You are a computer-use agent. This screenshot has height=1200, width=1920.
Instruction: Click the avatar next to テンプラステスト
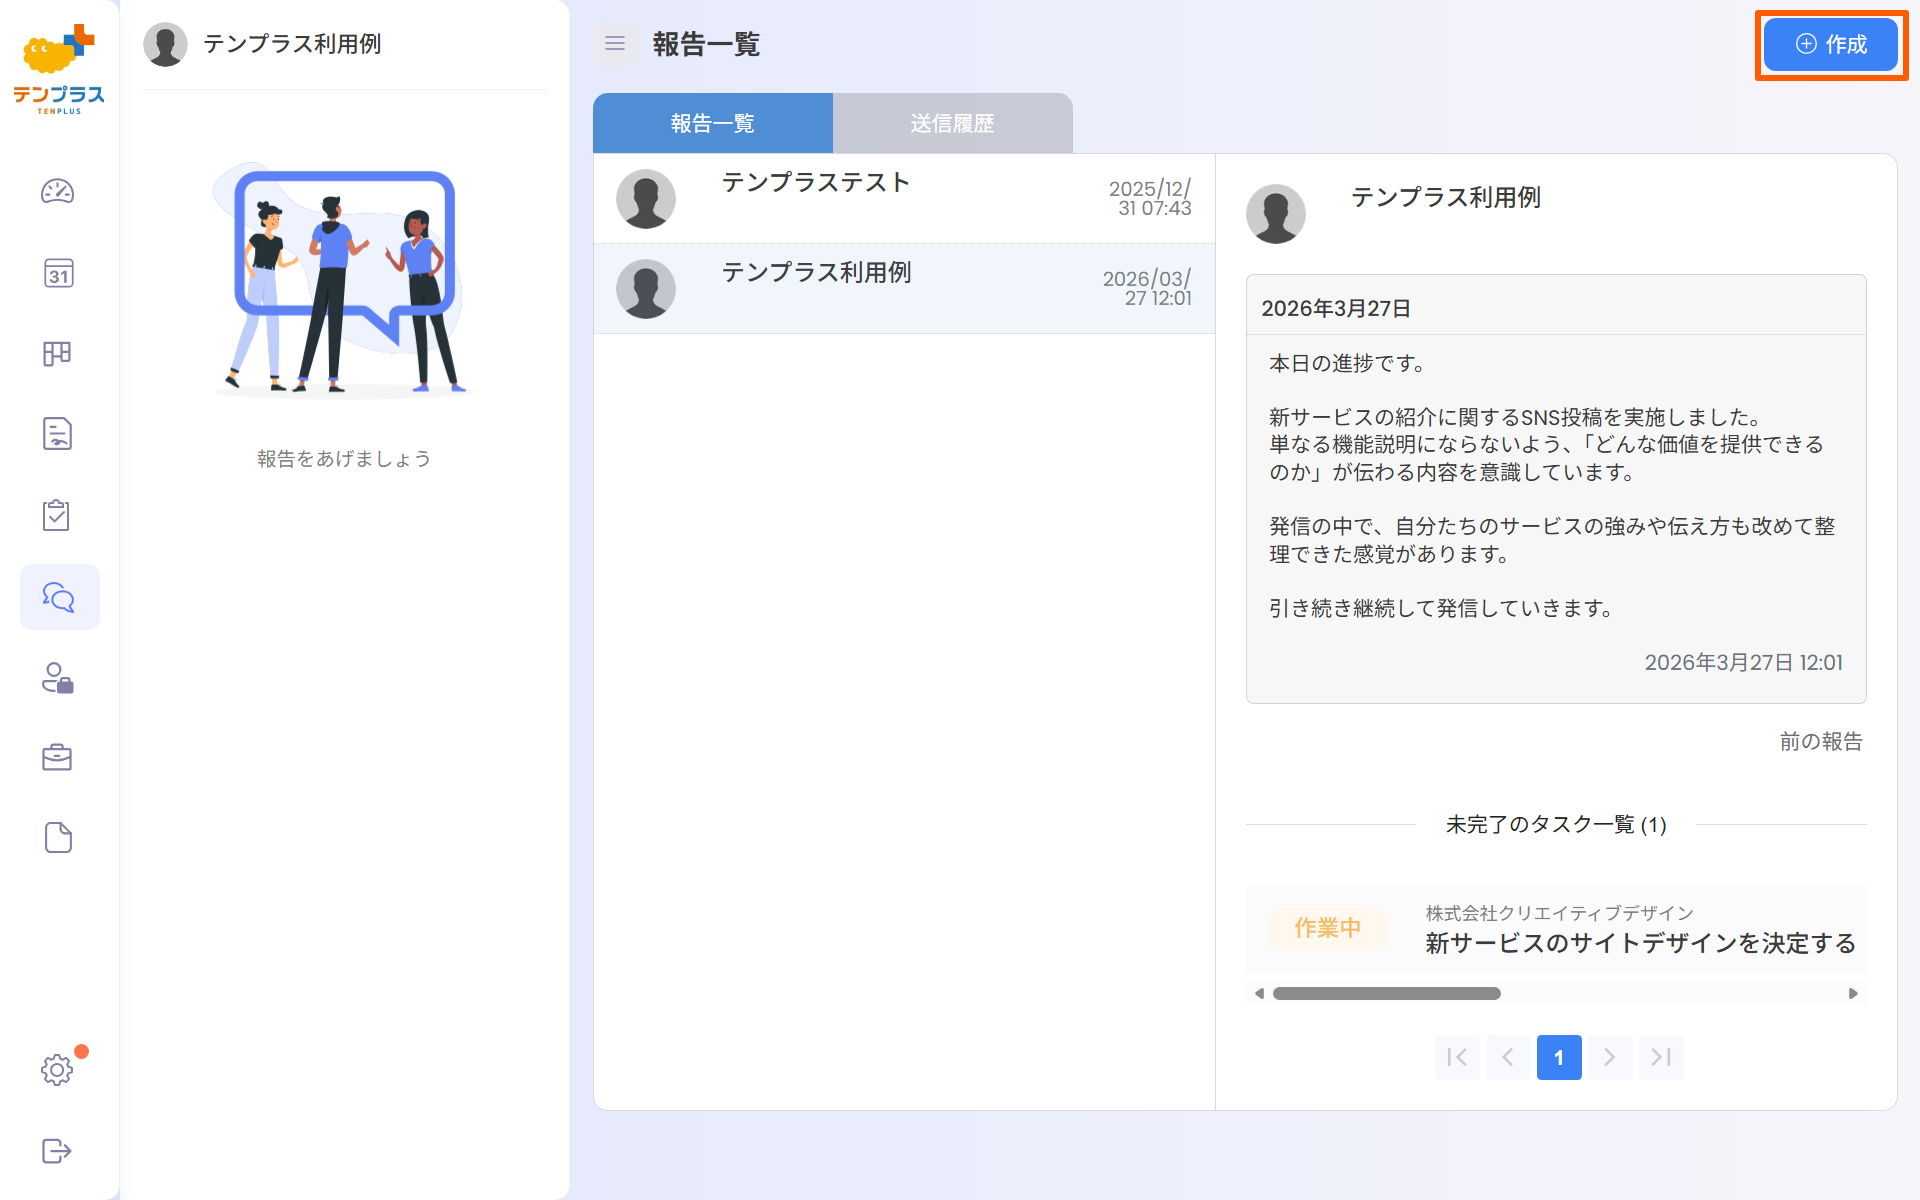(x=646, y=198)
